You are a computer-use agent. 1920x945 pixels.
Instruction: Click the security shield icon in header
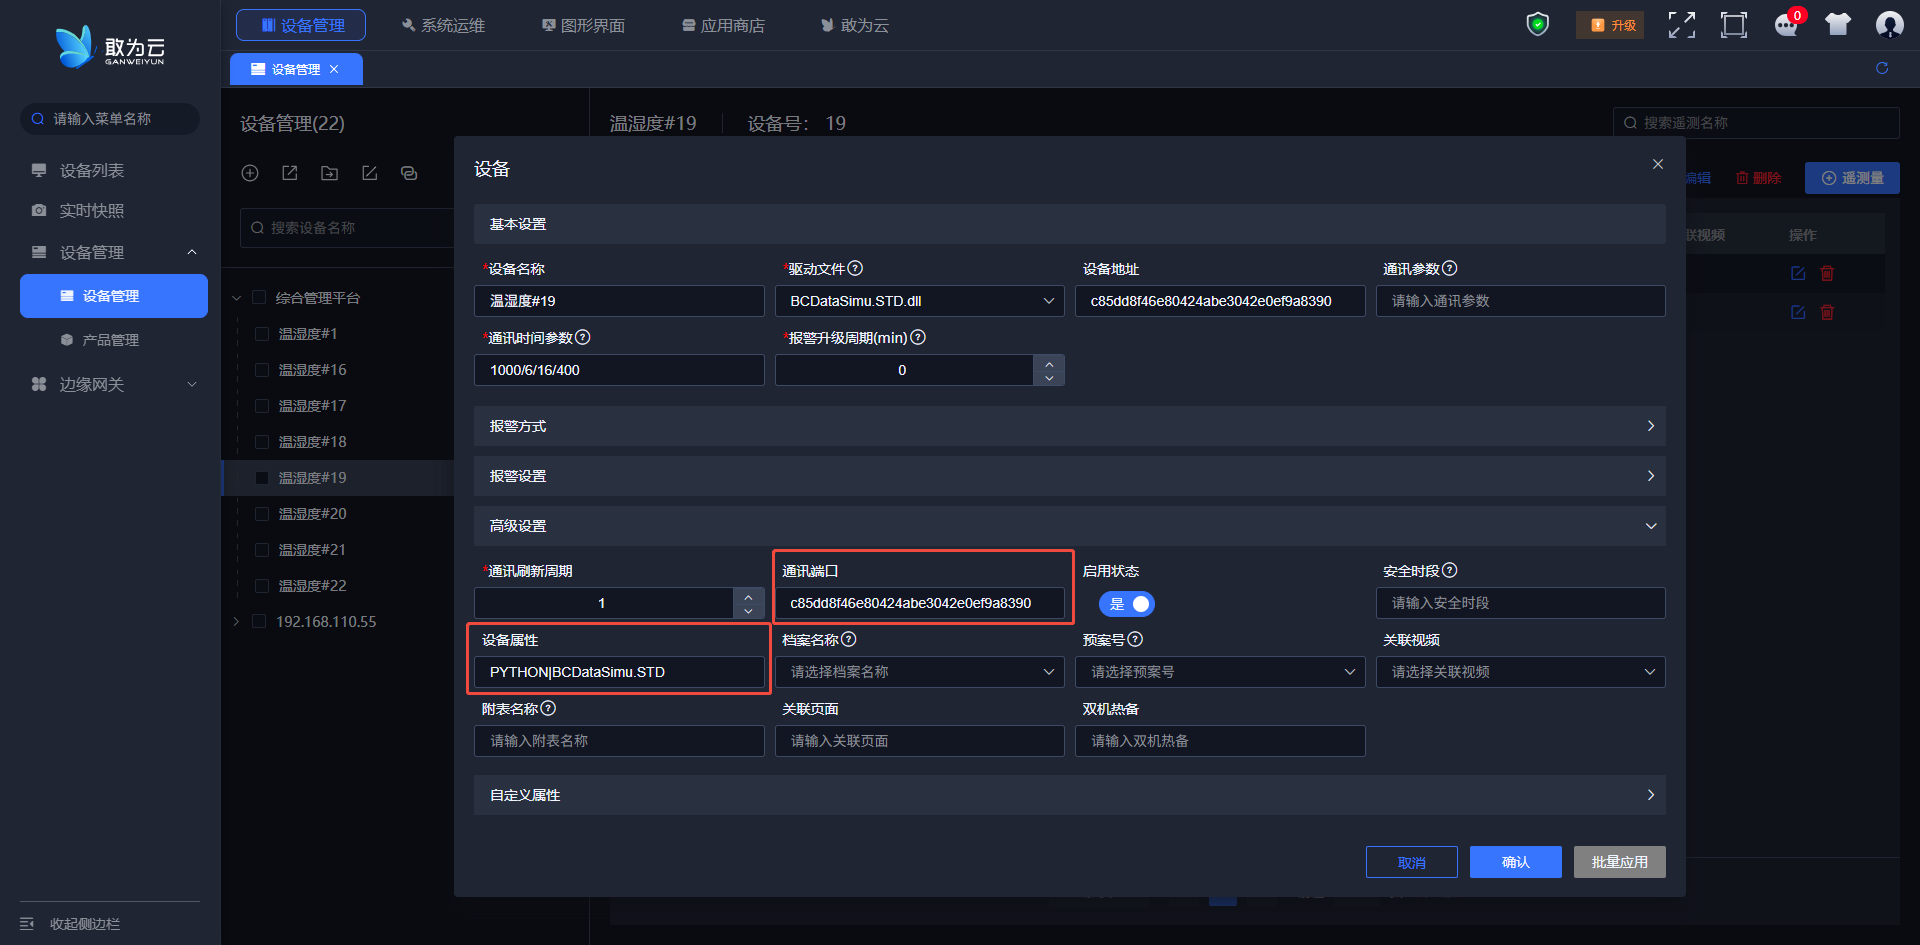(1537, 24)
